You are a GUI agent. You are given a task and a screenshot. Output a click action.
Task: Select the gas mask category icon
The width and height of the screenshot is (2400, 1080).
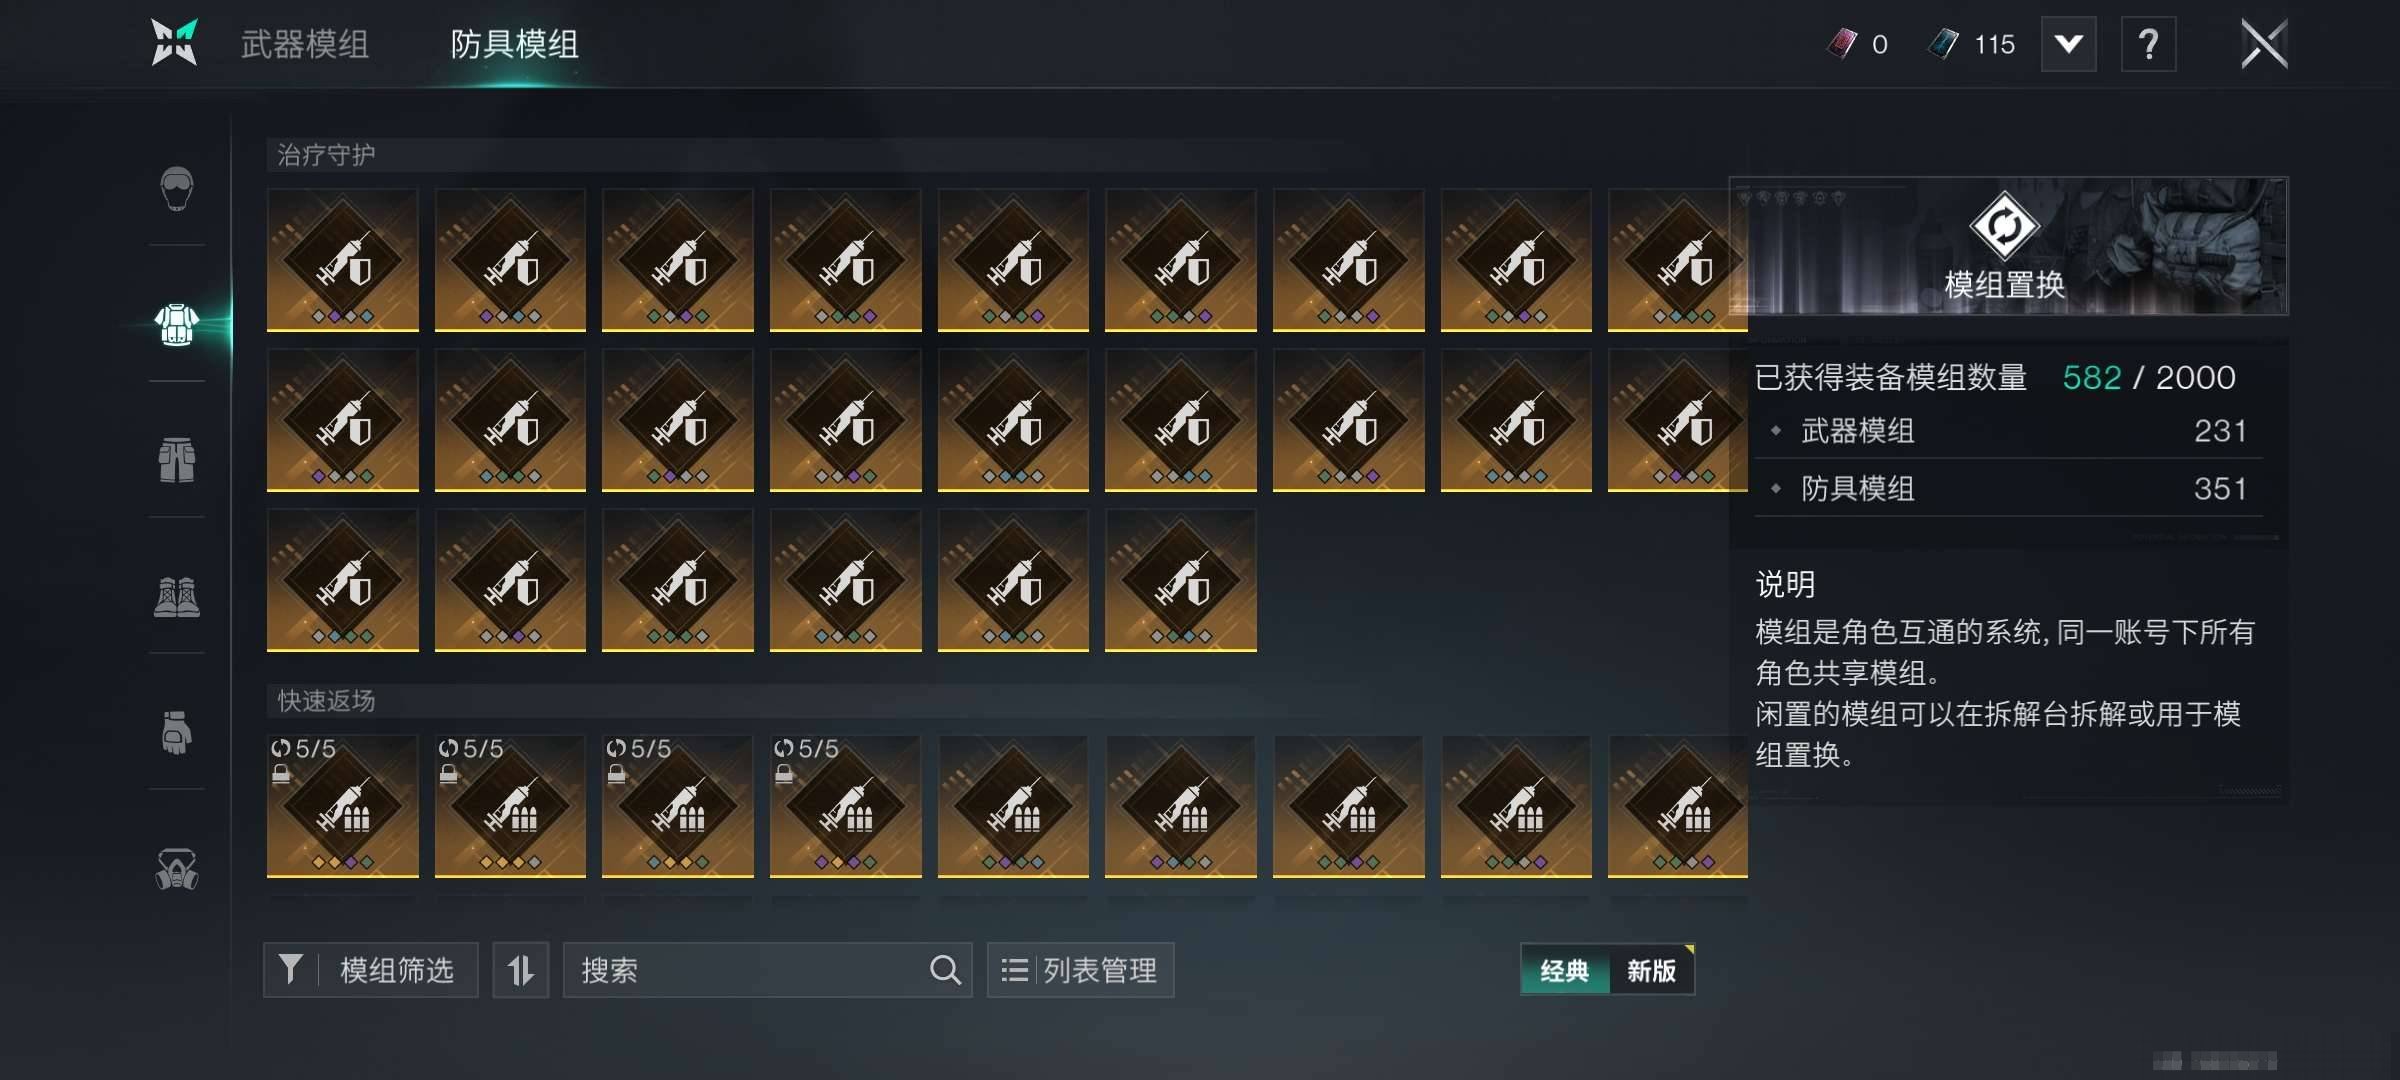click(x=177, y=868)
